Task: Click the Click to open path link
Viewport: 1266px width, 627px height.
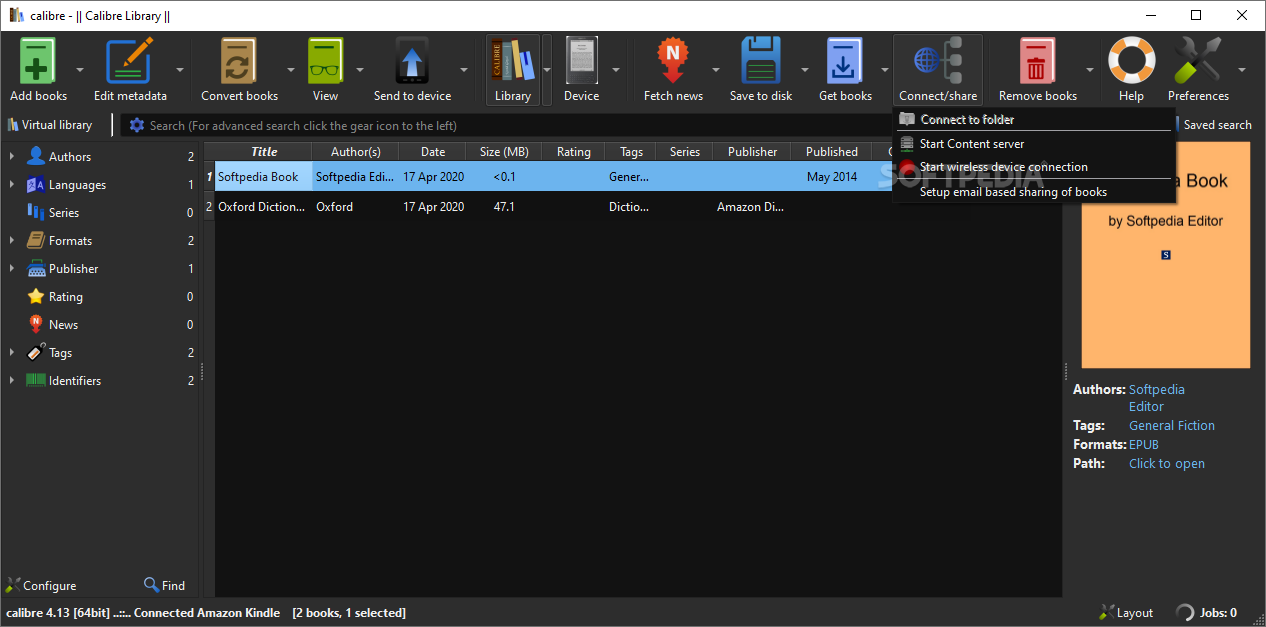Action: 1167,464
